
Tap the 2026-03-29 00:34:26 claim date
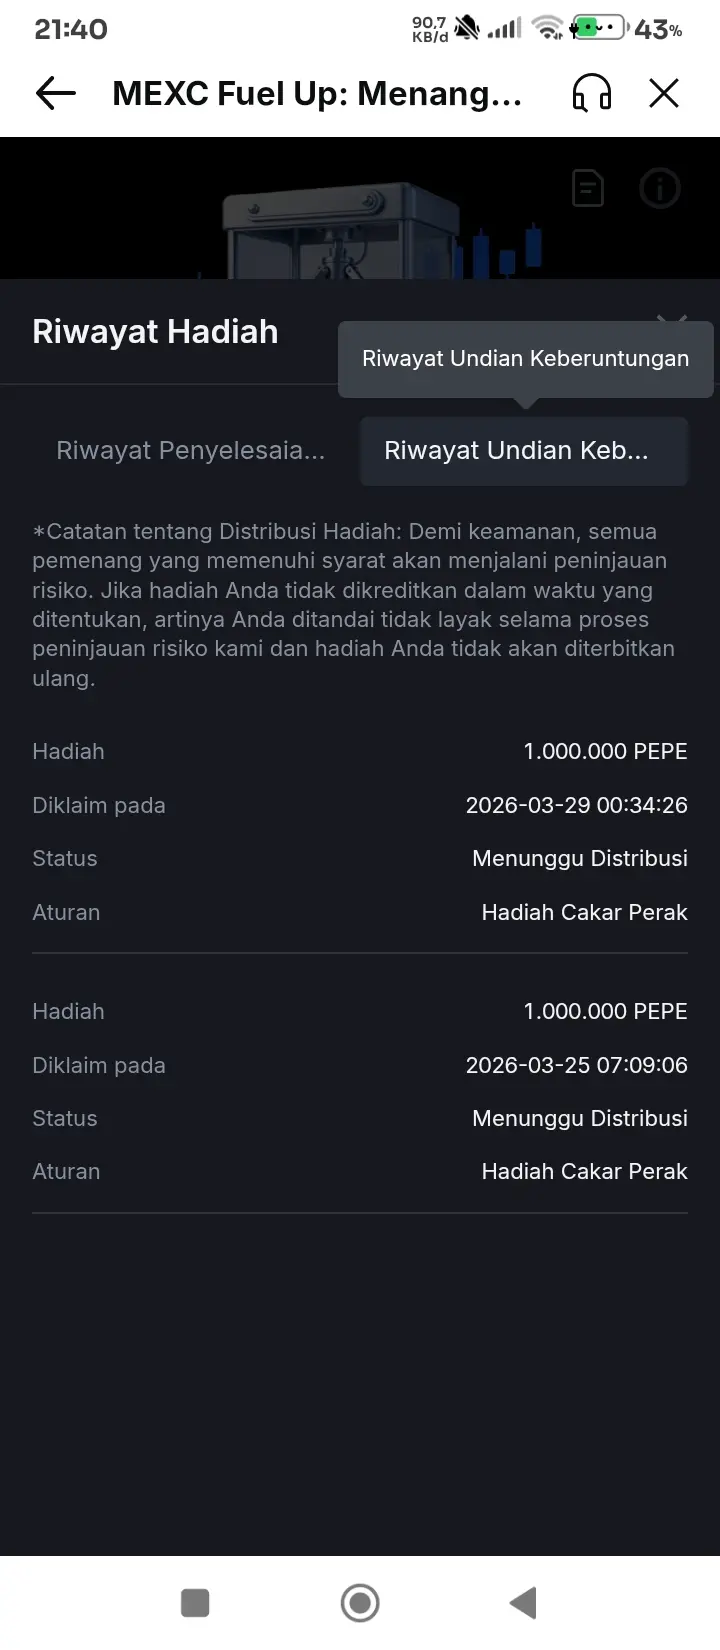tap(576, 805)
